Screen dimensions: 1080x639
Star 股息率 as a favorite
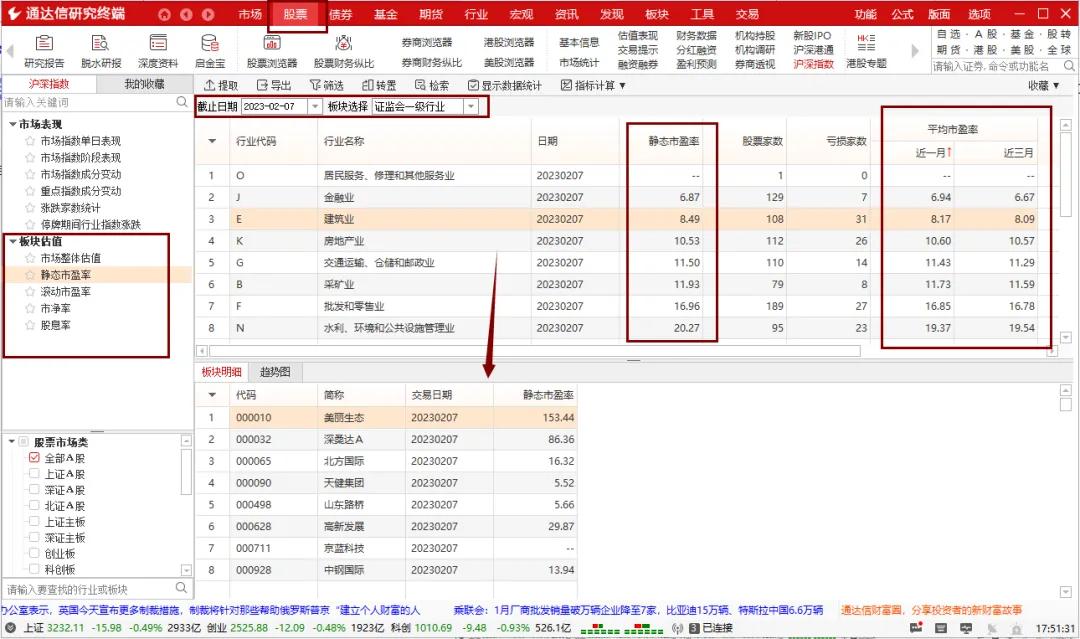[x=30, y=325]
